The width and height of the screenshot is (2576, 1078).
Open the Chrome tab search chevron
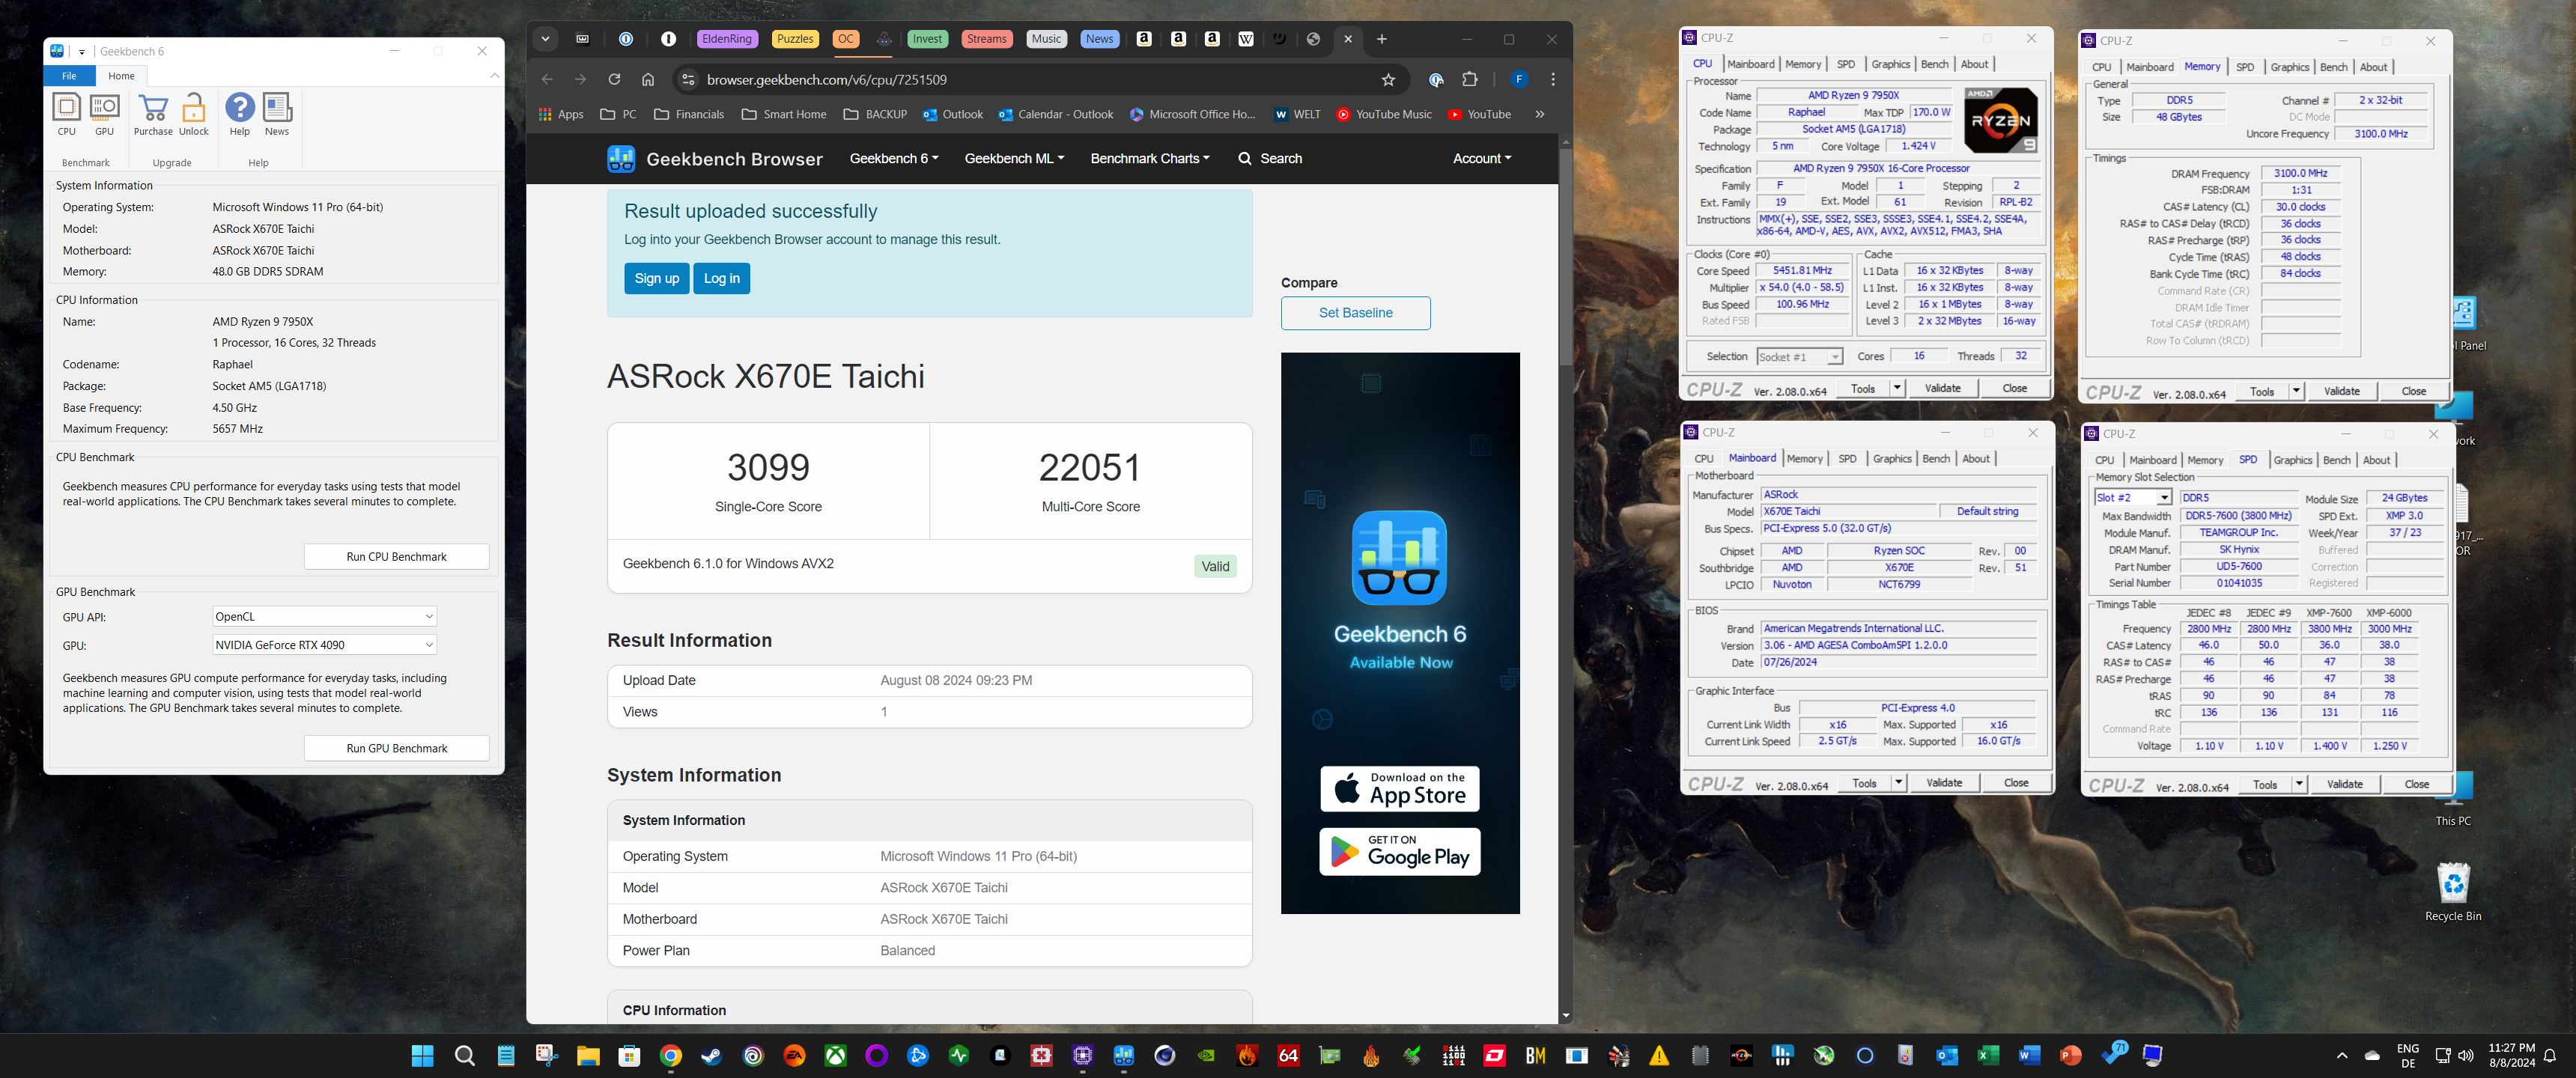point(545,39)
